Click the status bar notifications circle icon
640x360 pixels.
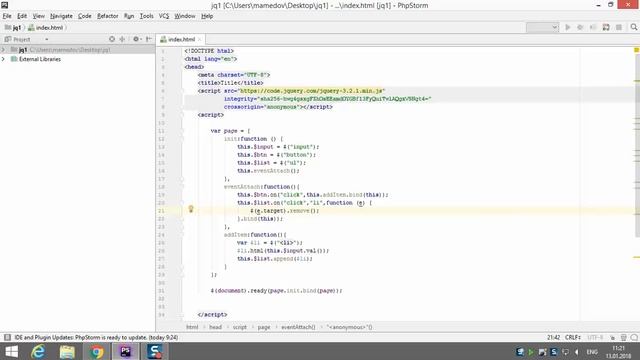634,337
